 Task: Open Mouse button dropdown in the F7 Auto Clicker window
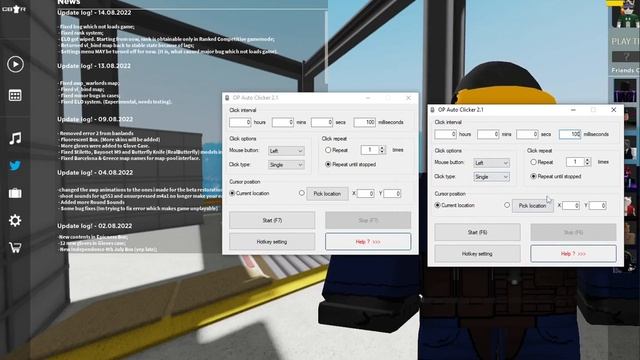[x=286, y=151]
